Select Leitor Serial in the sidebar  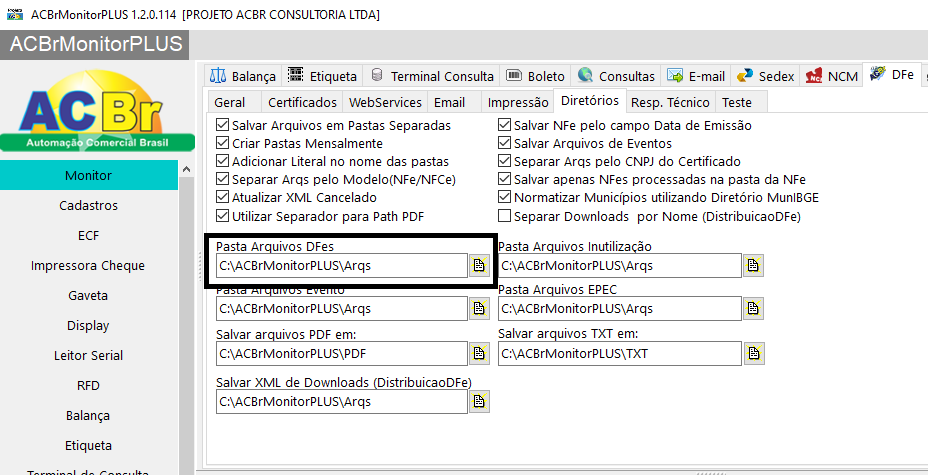(x=89, y=356)
